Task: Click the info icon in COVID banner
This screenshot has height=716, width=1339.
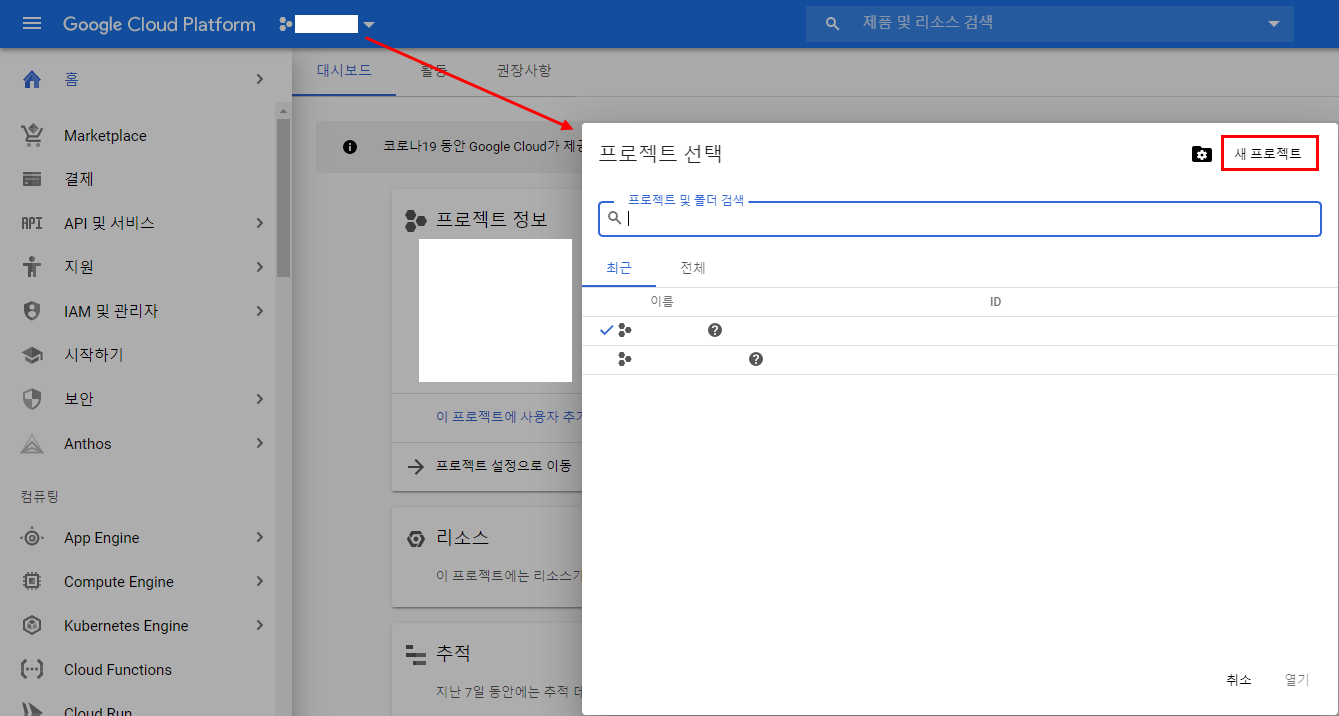Action: (350, 147)
